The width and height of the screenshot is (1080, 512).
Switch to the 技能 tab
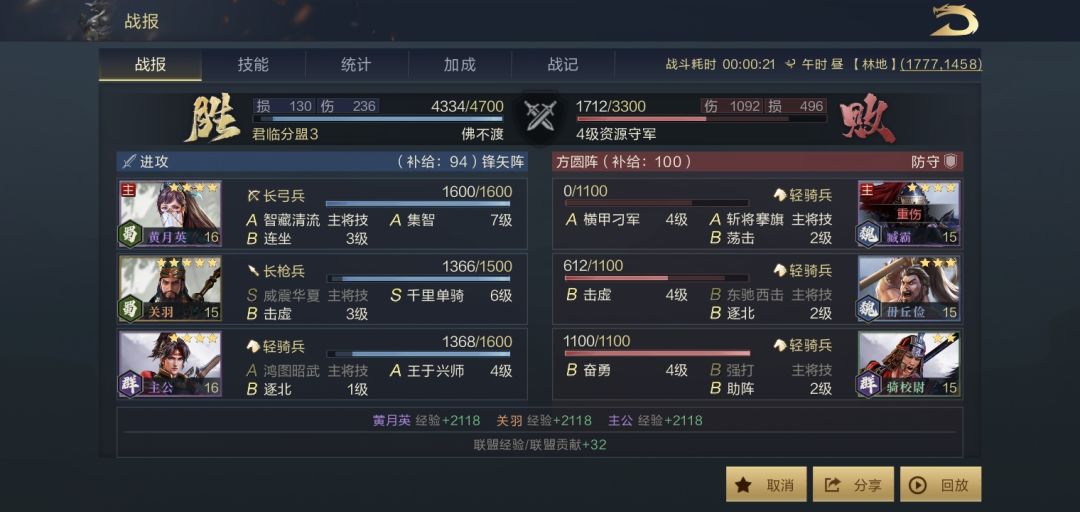pos(253,64)
